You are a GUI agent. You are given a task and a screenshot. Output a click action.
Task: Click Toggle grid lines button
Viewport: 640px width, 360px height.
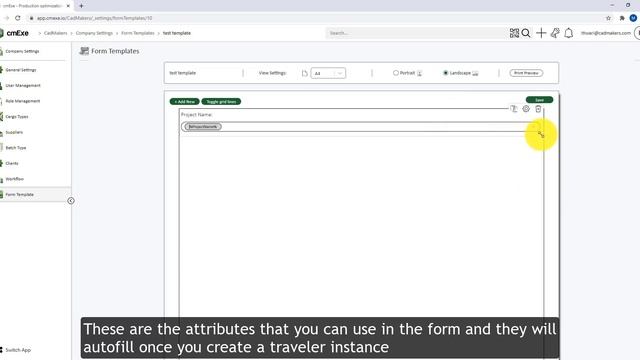tap(221, 102)
